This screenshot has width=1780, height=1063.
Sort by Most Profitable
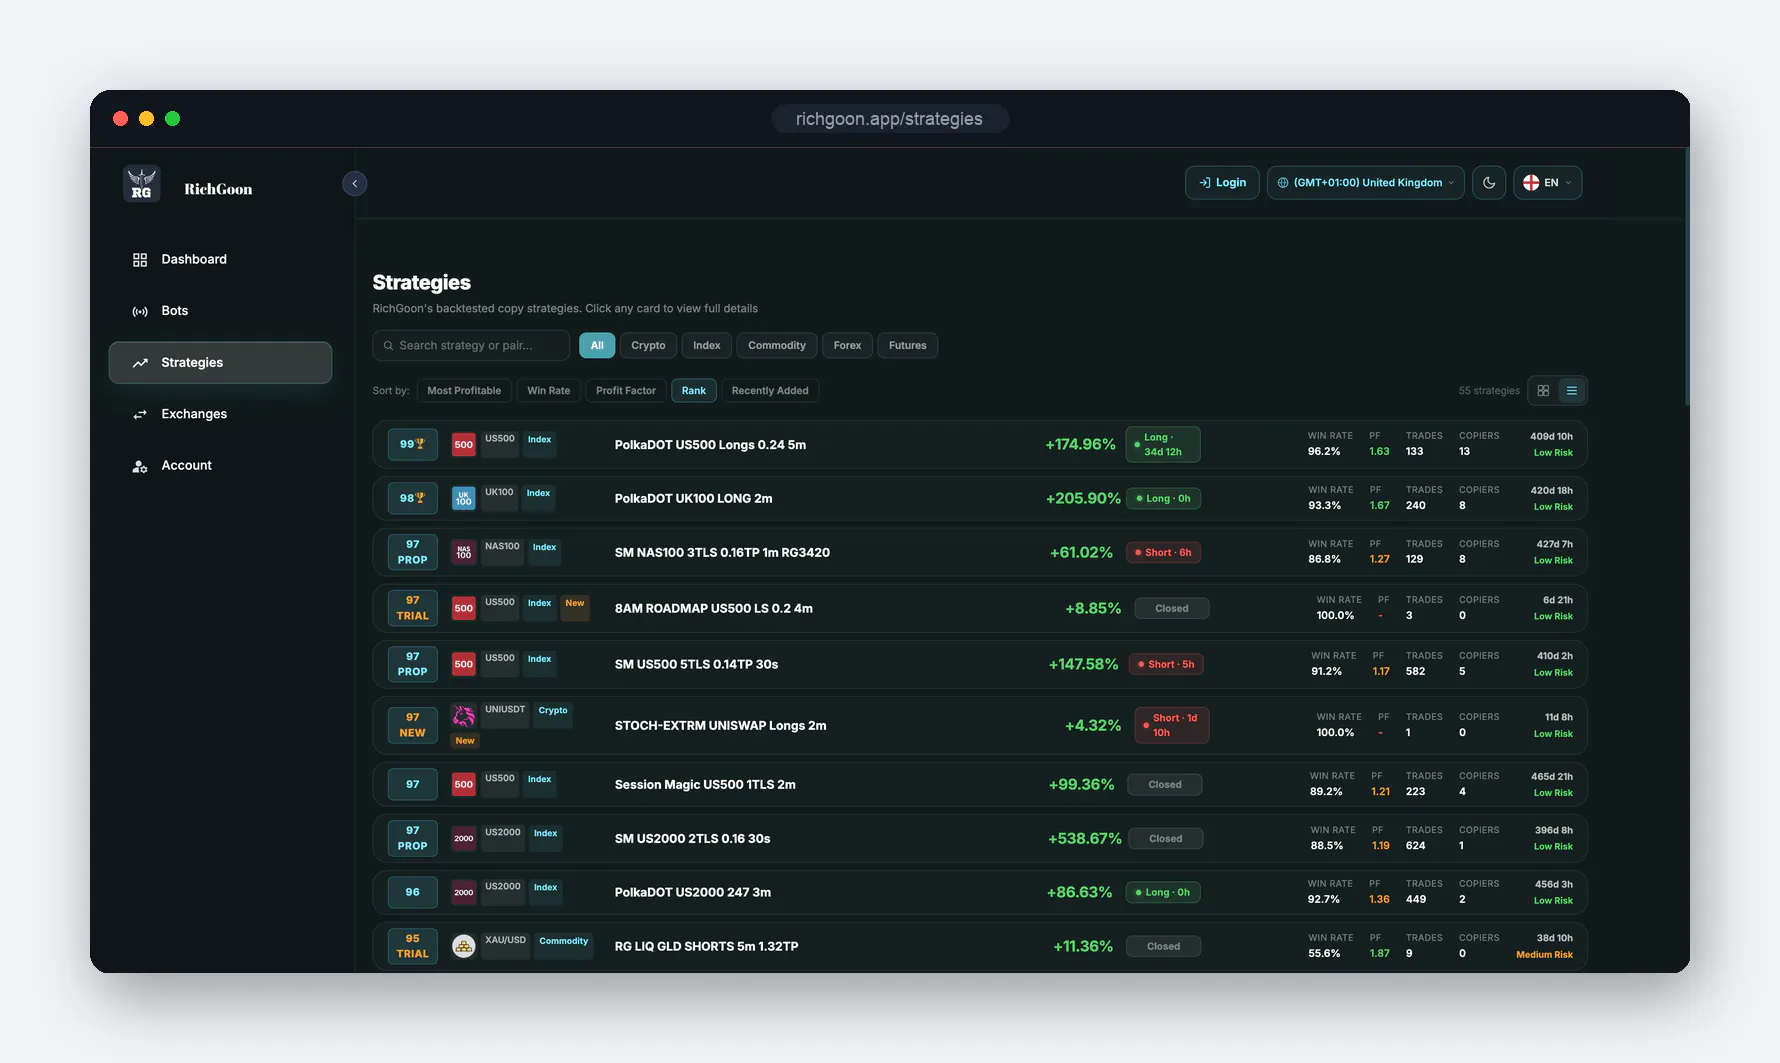pos(464,391)
